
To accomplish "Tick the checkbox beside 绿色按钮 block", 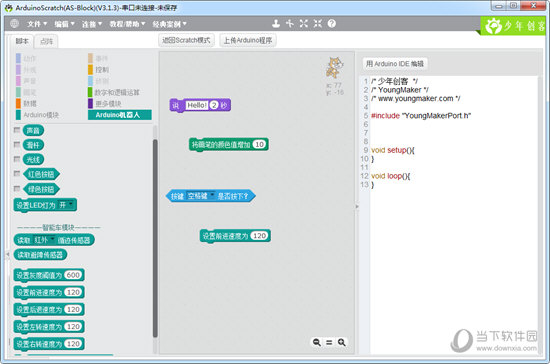I will point(16,189).
